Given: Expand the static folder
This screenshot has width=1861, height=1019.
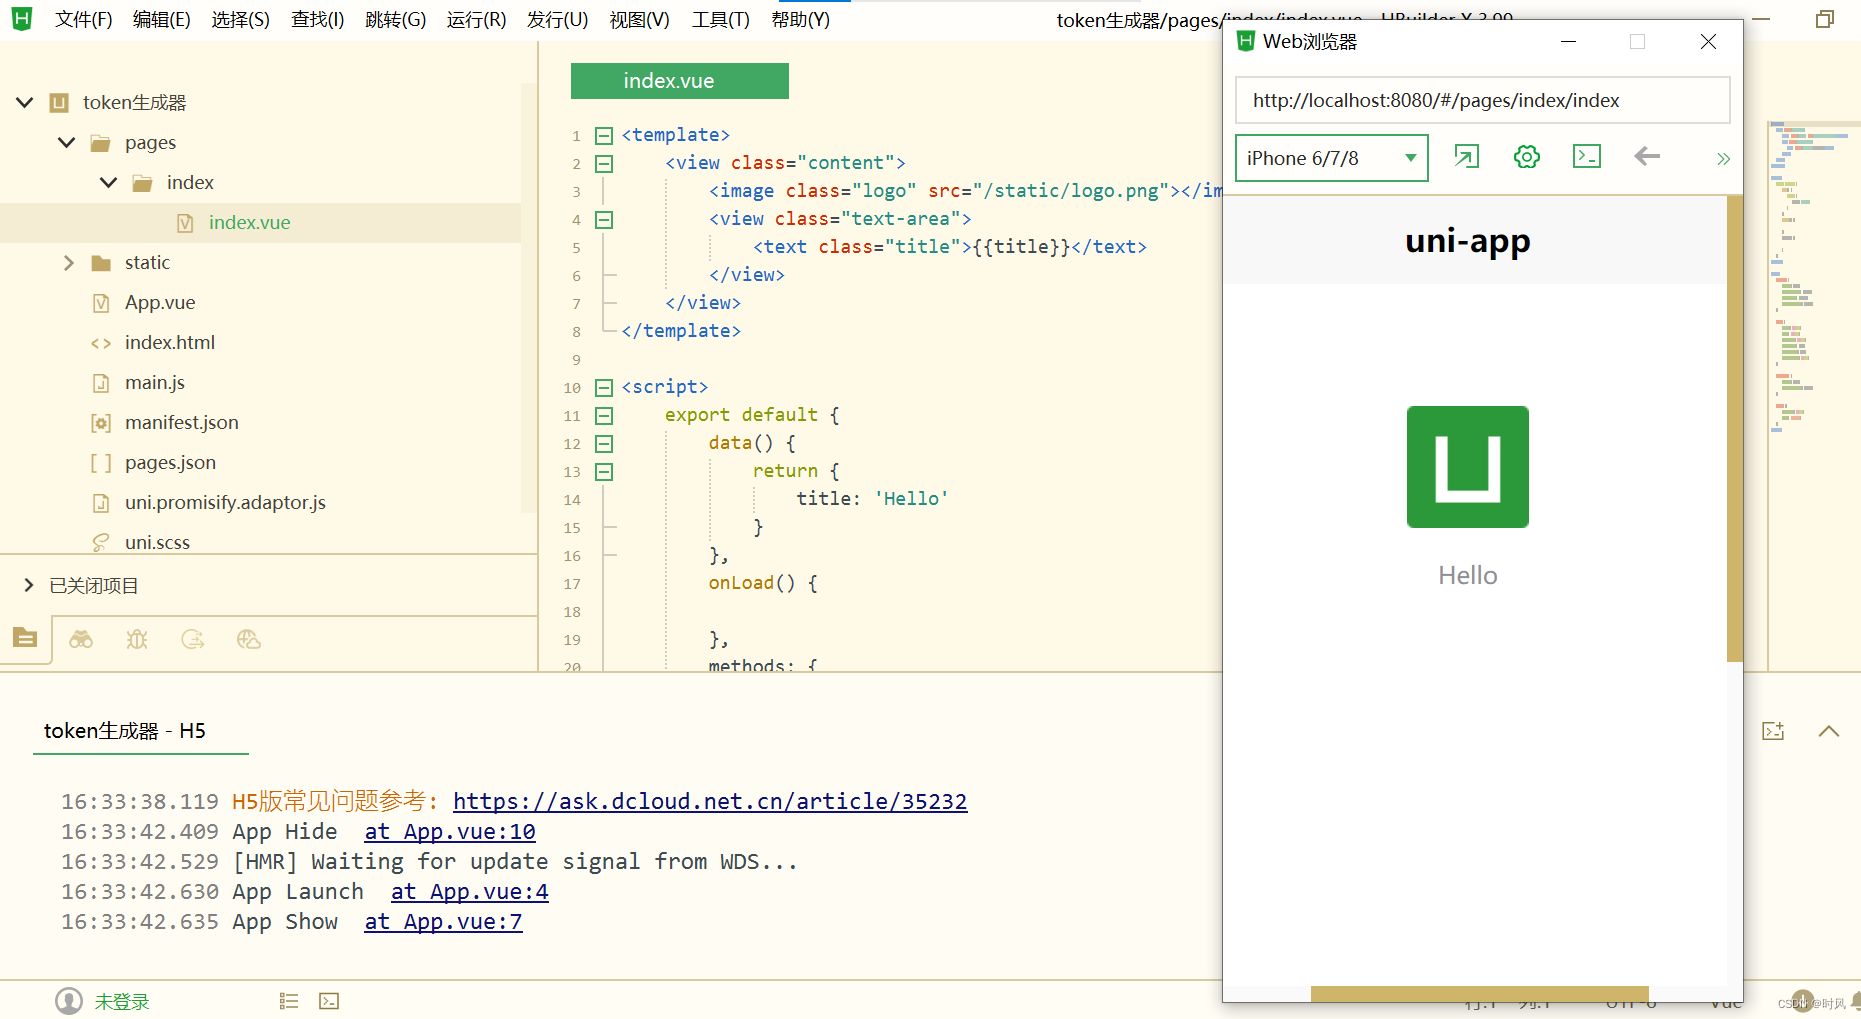Looking at the screenshot, I should click(x=68, y=262).
